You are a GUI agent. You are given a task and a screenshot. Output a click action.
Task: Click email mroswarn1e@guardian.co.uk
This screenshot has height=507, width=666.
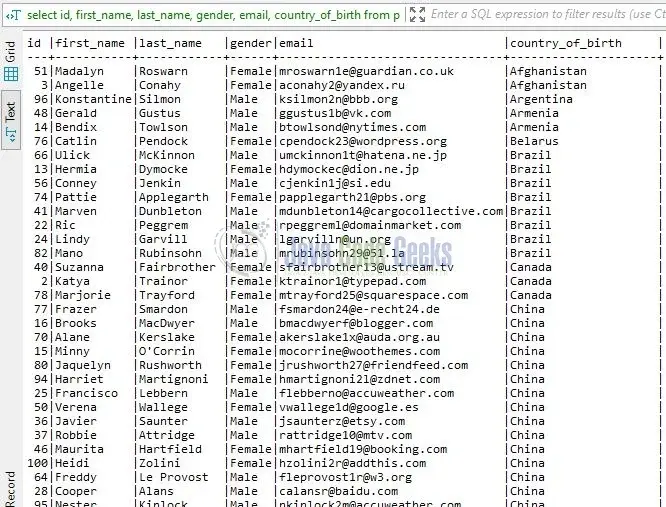367,71
